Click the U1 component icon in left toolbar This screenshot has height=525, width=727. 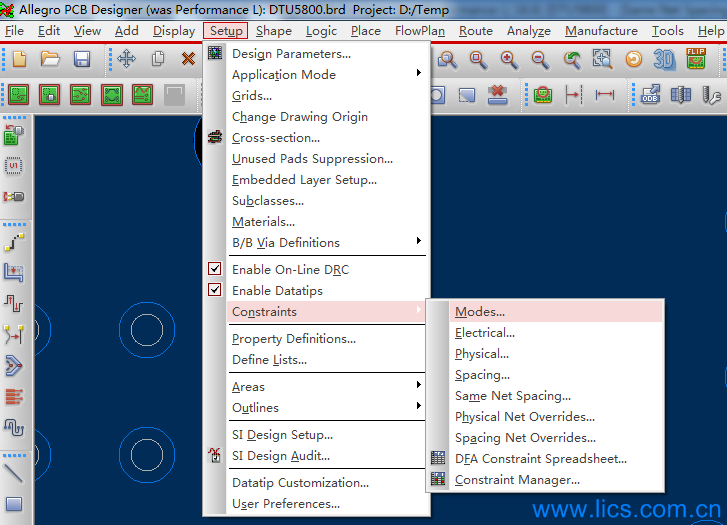pyautogui.click(x=13, y=166)
